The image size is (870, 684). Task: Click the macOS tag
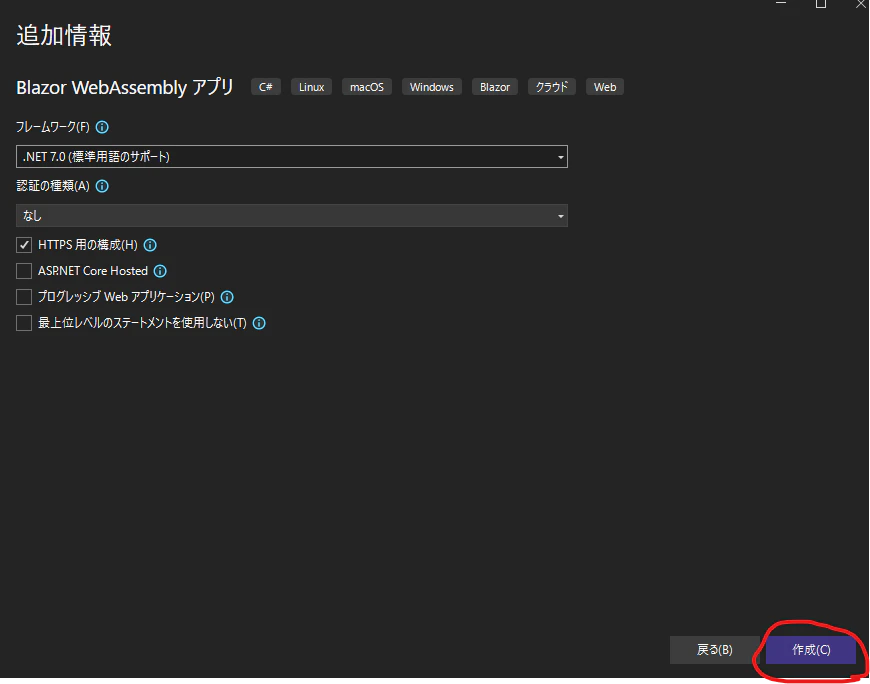(367, 87)
